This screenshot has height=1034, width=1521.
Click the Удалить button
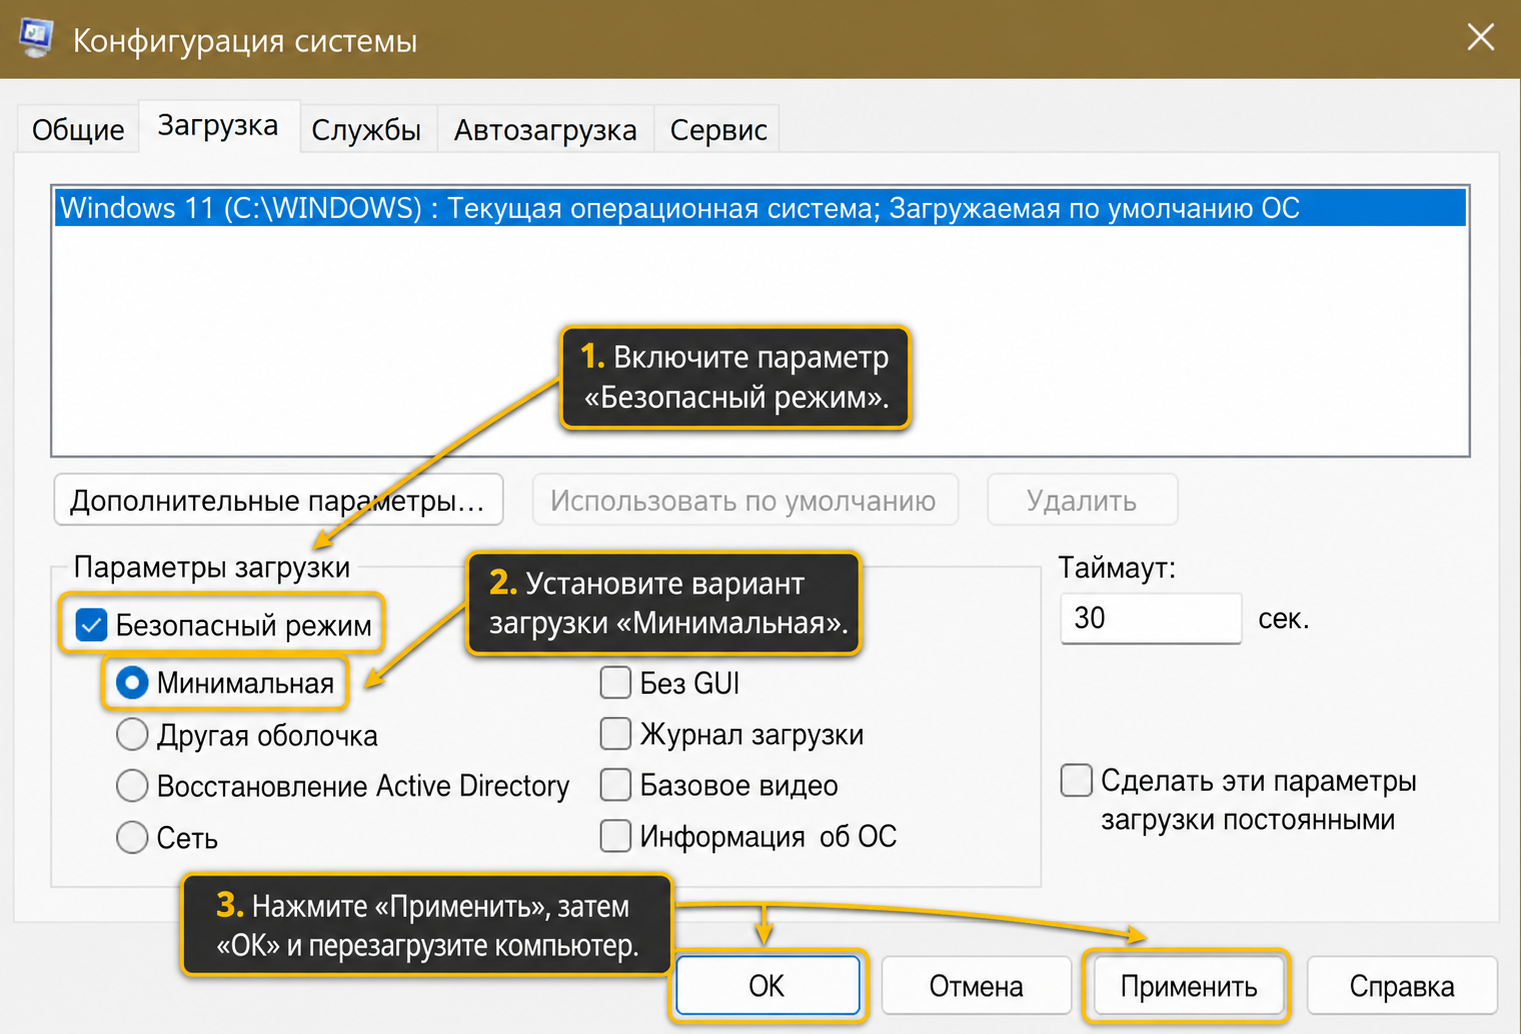coord(1082,500)
